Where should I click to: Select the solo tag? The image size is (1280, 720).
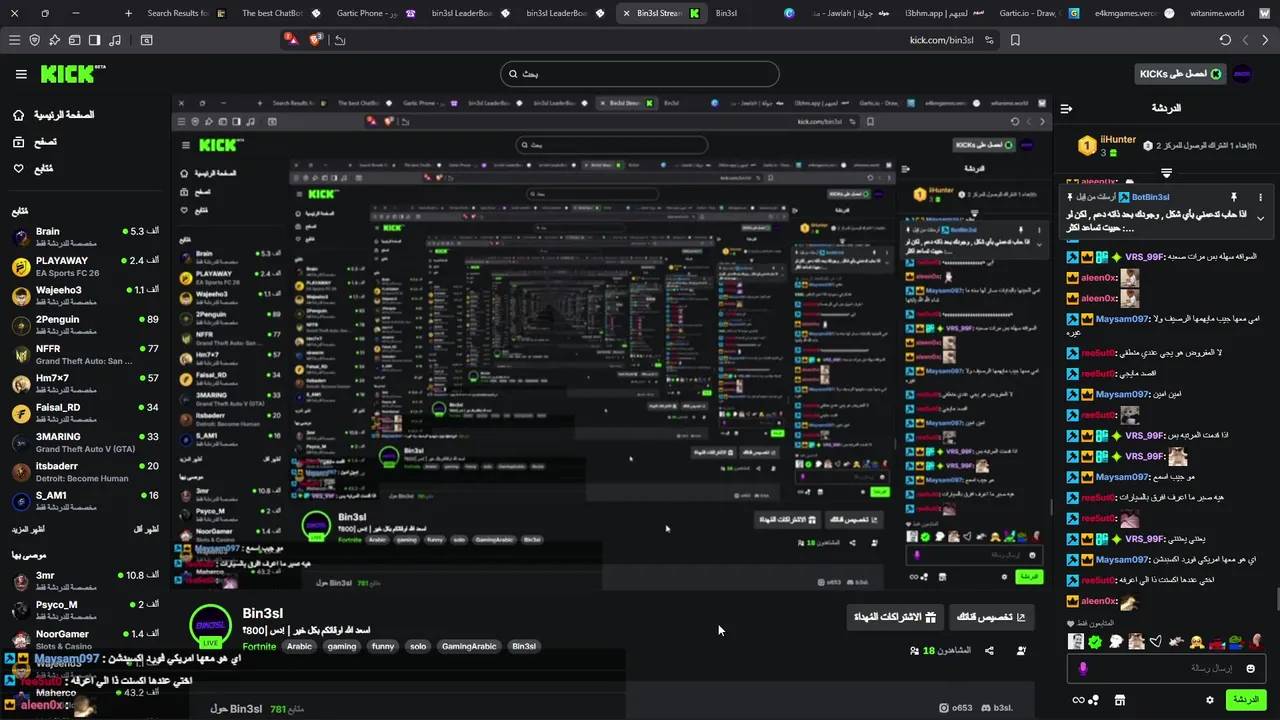tap(418, 646)
